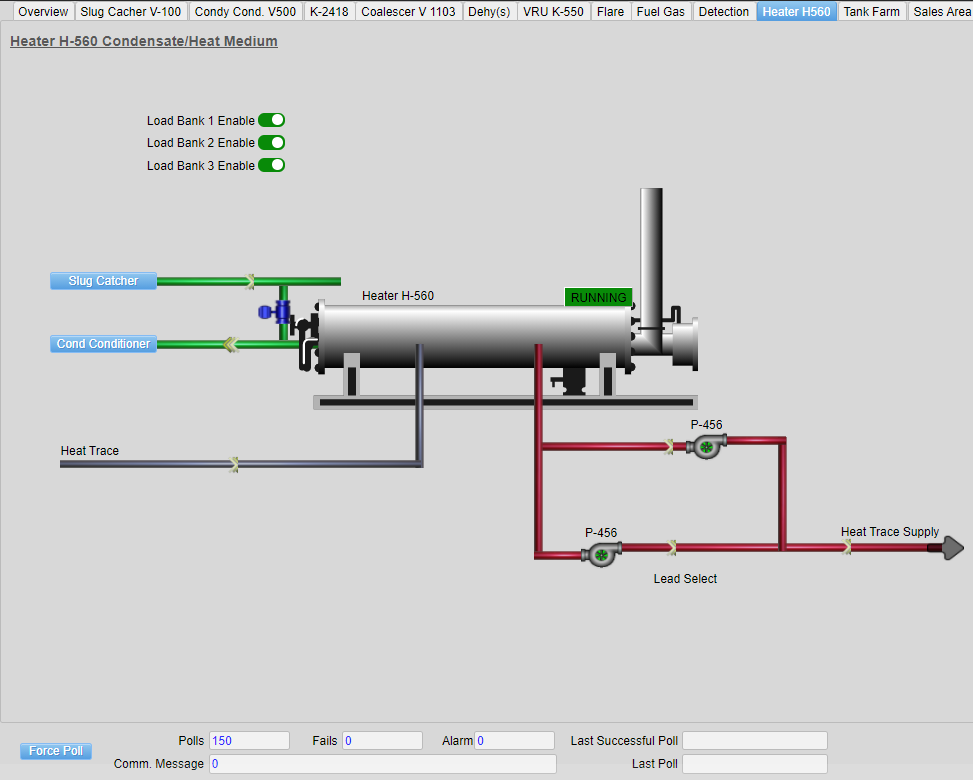
Task: Open the Detection tab
Action: click(724, 11)
